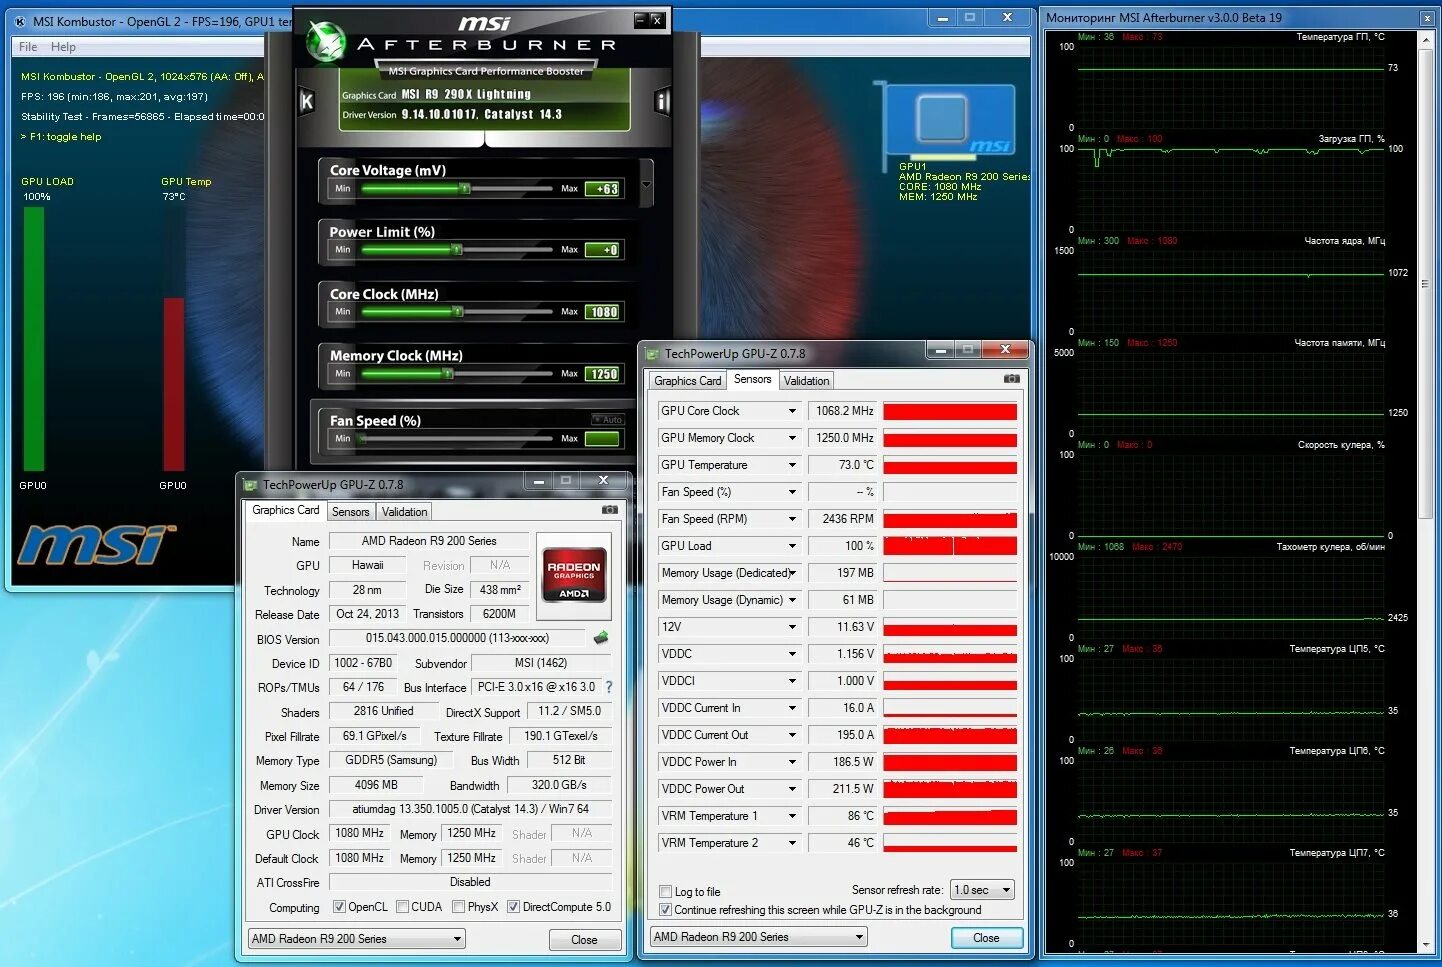
Task: Click the GPU-Z Sensors window title icon
Action: tap(653, 353)
